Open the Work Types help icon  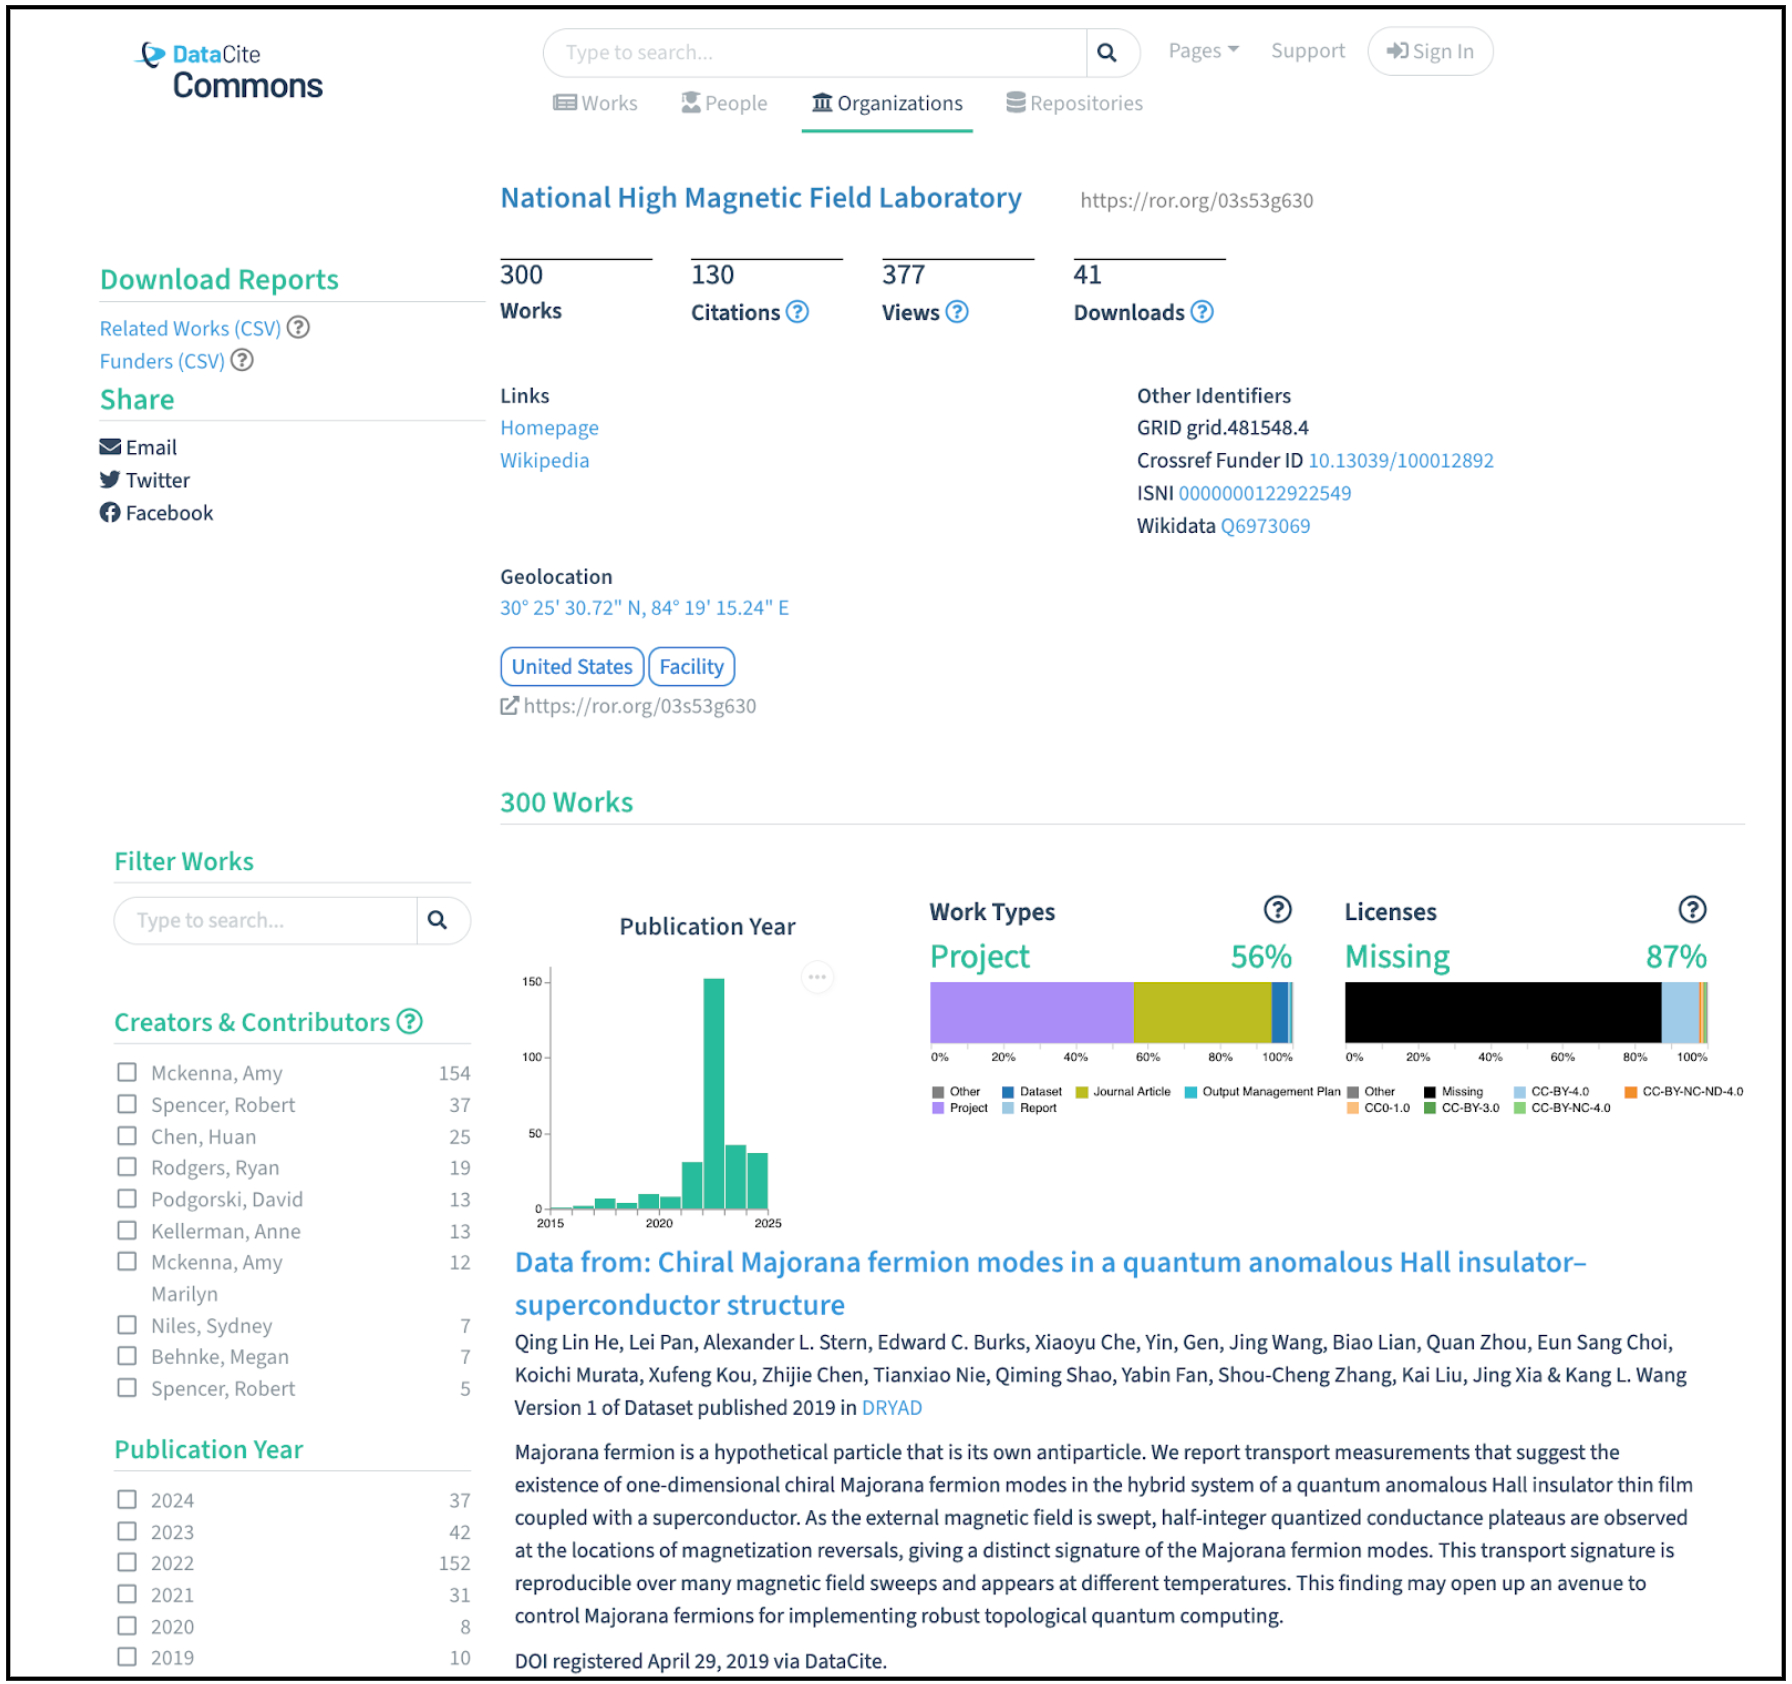click(x=1277, y=910)
